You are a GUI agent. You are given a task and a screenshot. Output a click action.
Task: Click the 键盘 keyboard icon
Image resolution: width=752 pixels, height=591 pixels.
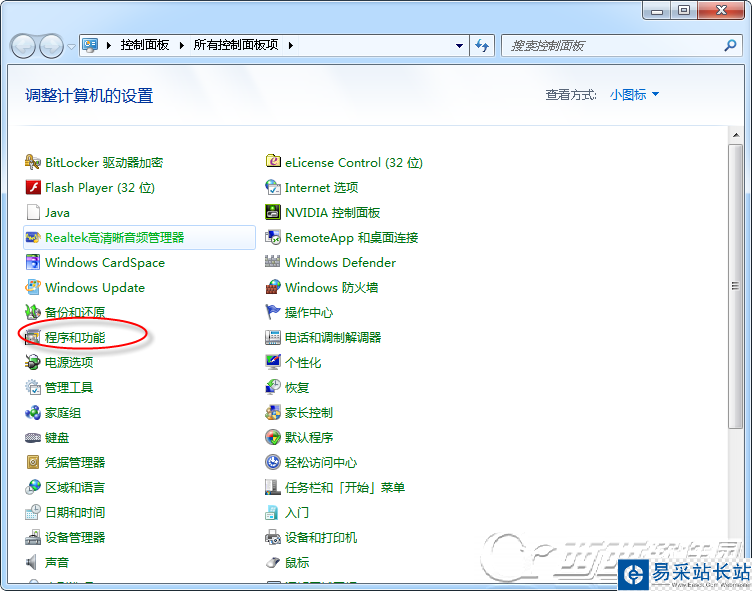33,437
